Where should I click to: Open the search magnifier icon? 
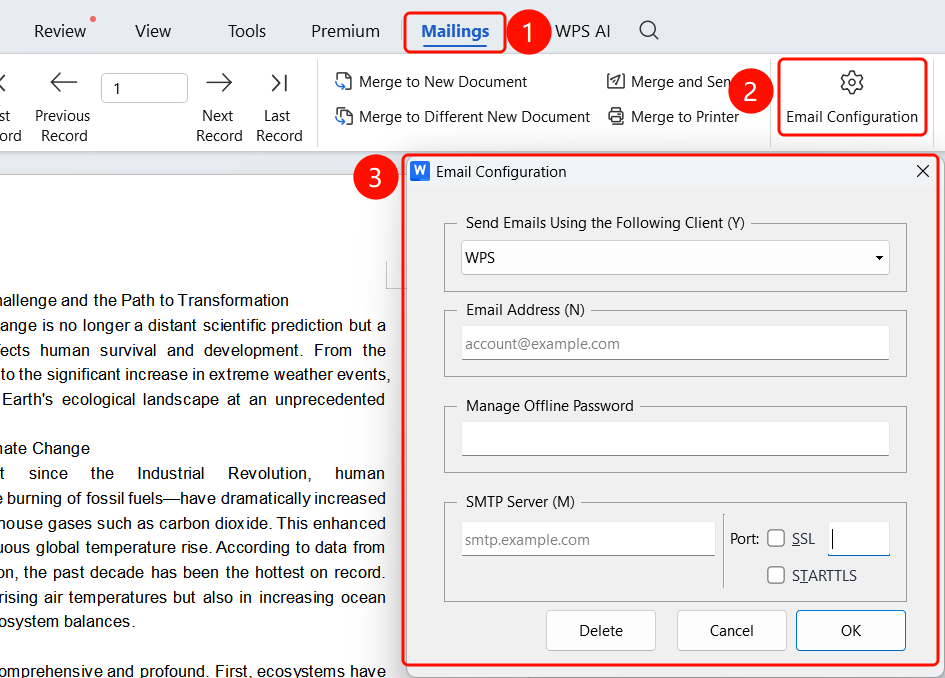648,30
